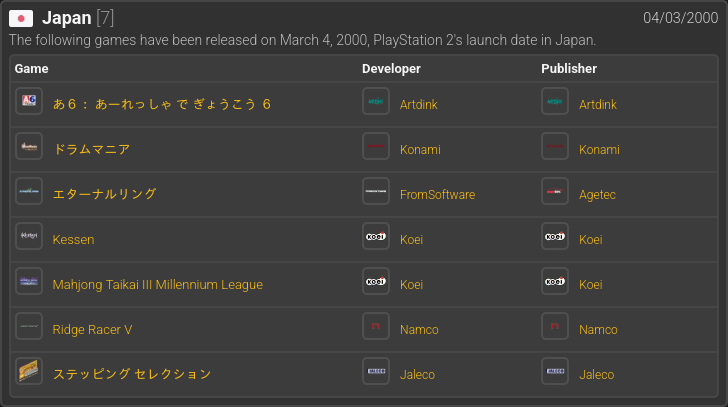The width and height of the screenshot is (728, 407).
Task: Visit Koei developer link in Mahjong Taikai row
Action: pyautogui.click(x=411, y=284)
